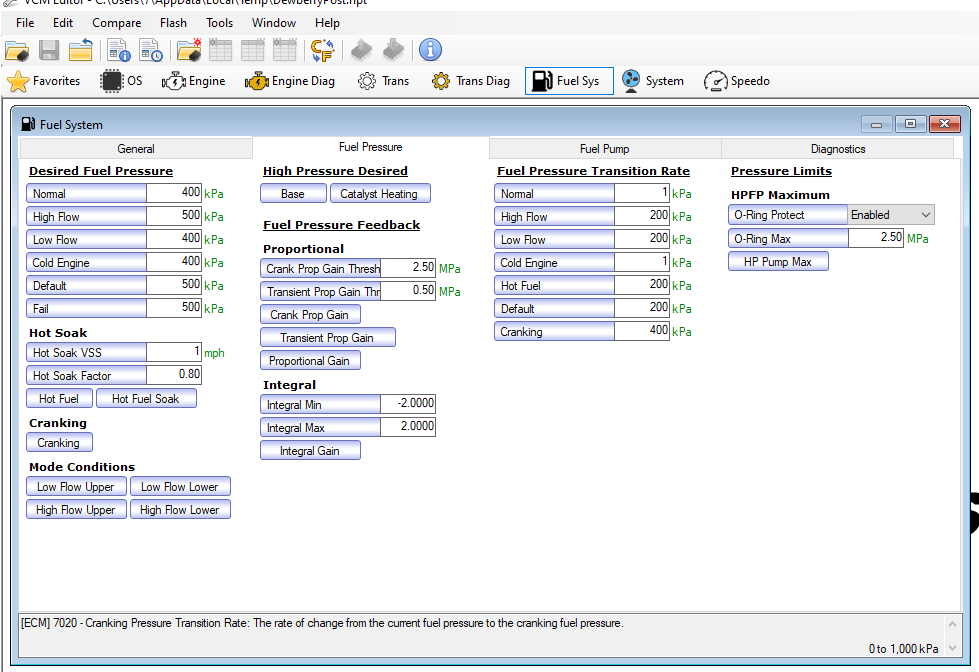The image size is (979, 672).
Task: Open the HP Pump Max table
Action: tap(778, 262)
